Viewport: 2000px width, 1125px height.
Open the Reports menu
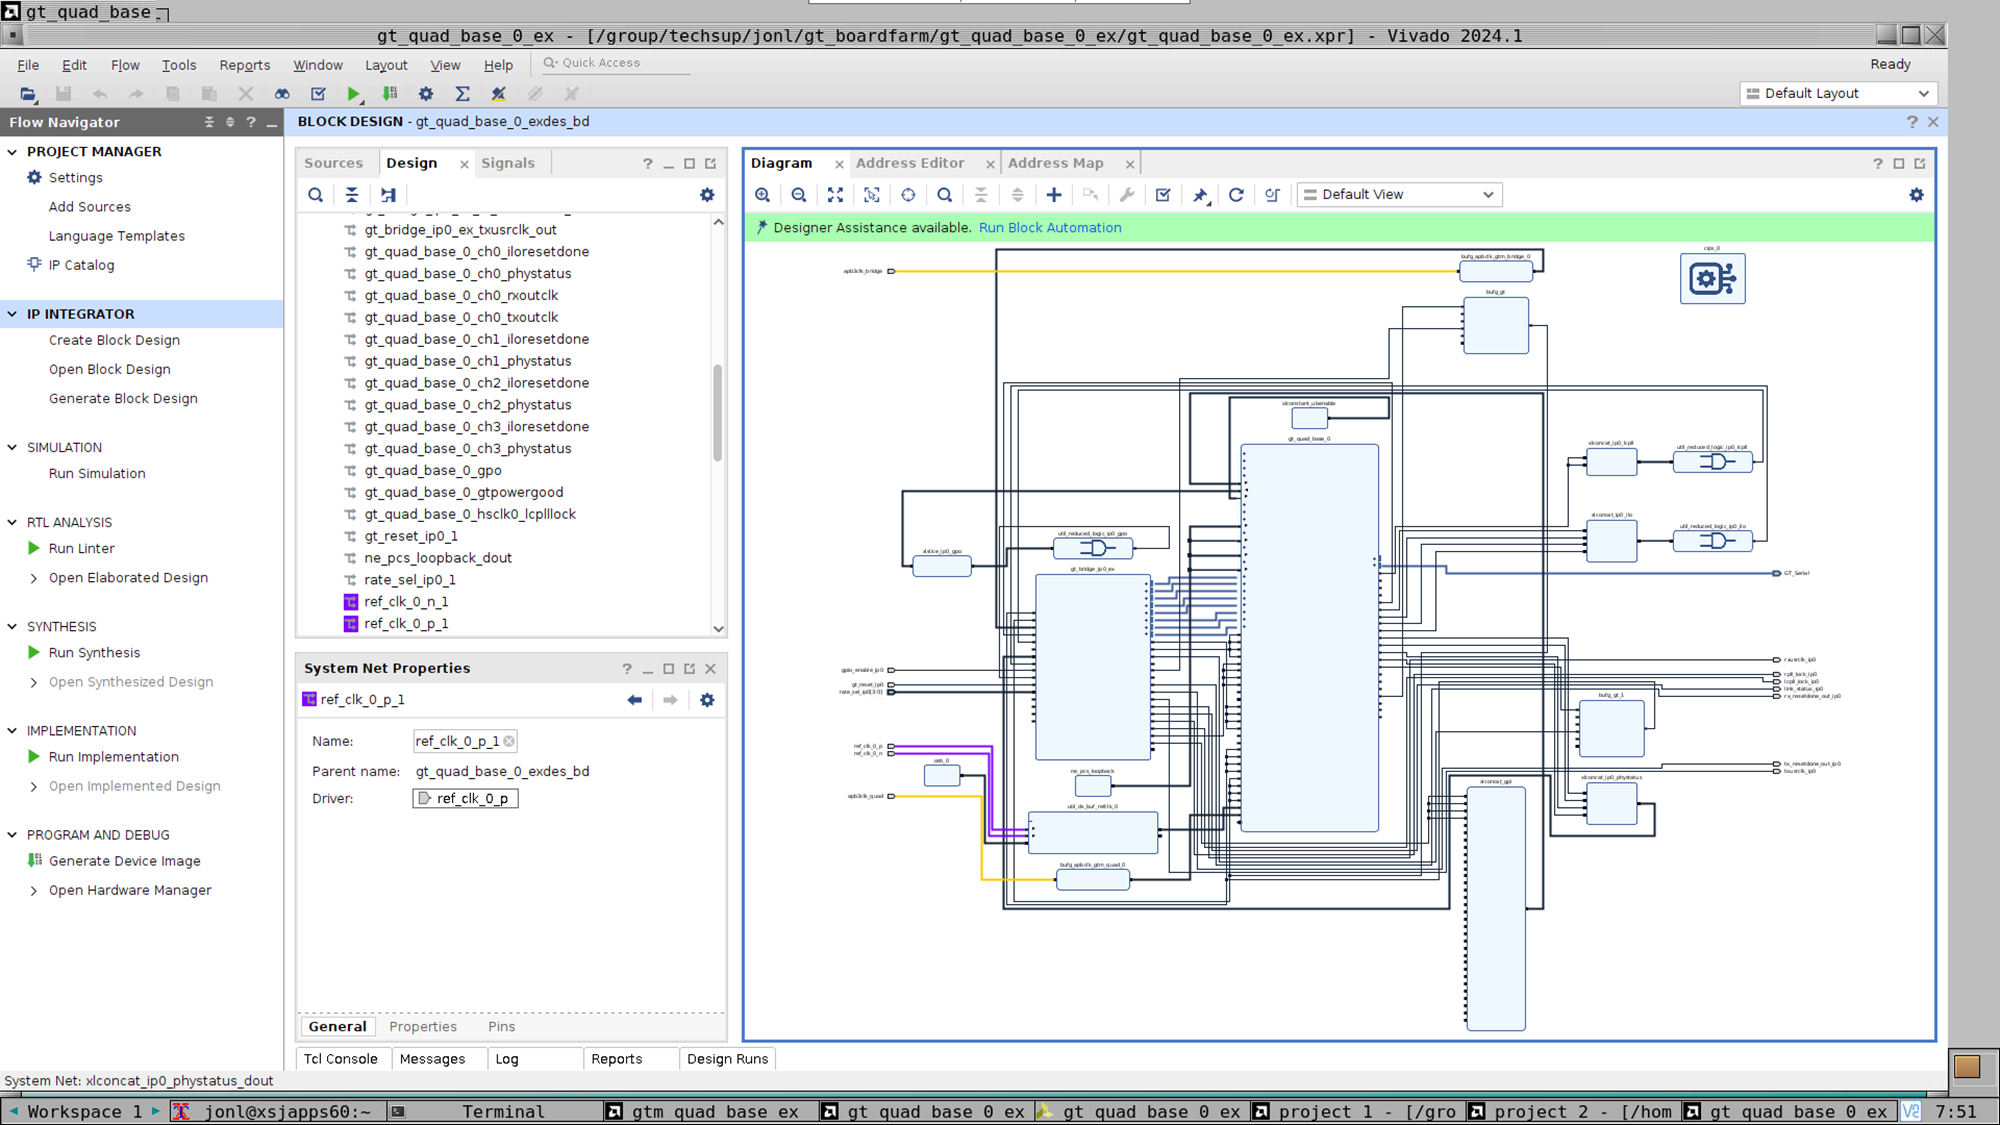[245, 65]
